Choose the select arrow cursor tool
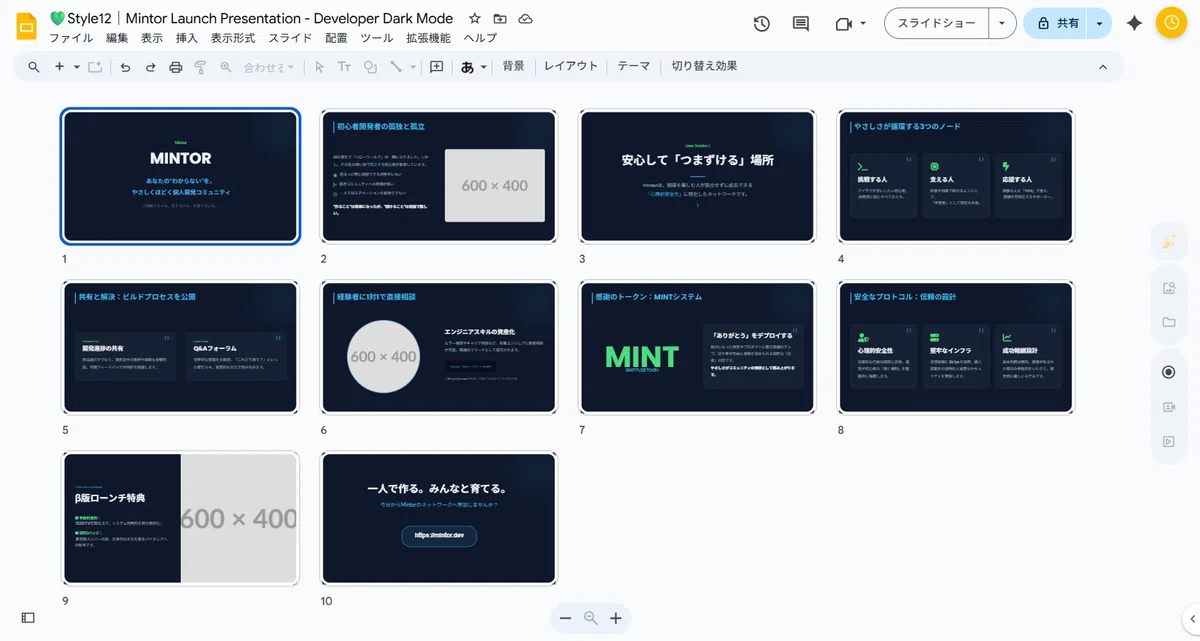1200x641 pixels. point(319,67)
